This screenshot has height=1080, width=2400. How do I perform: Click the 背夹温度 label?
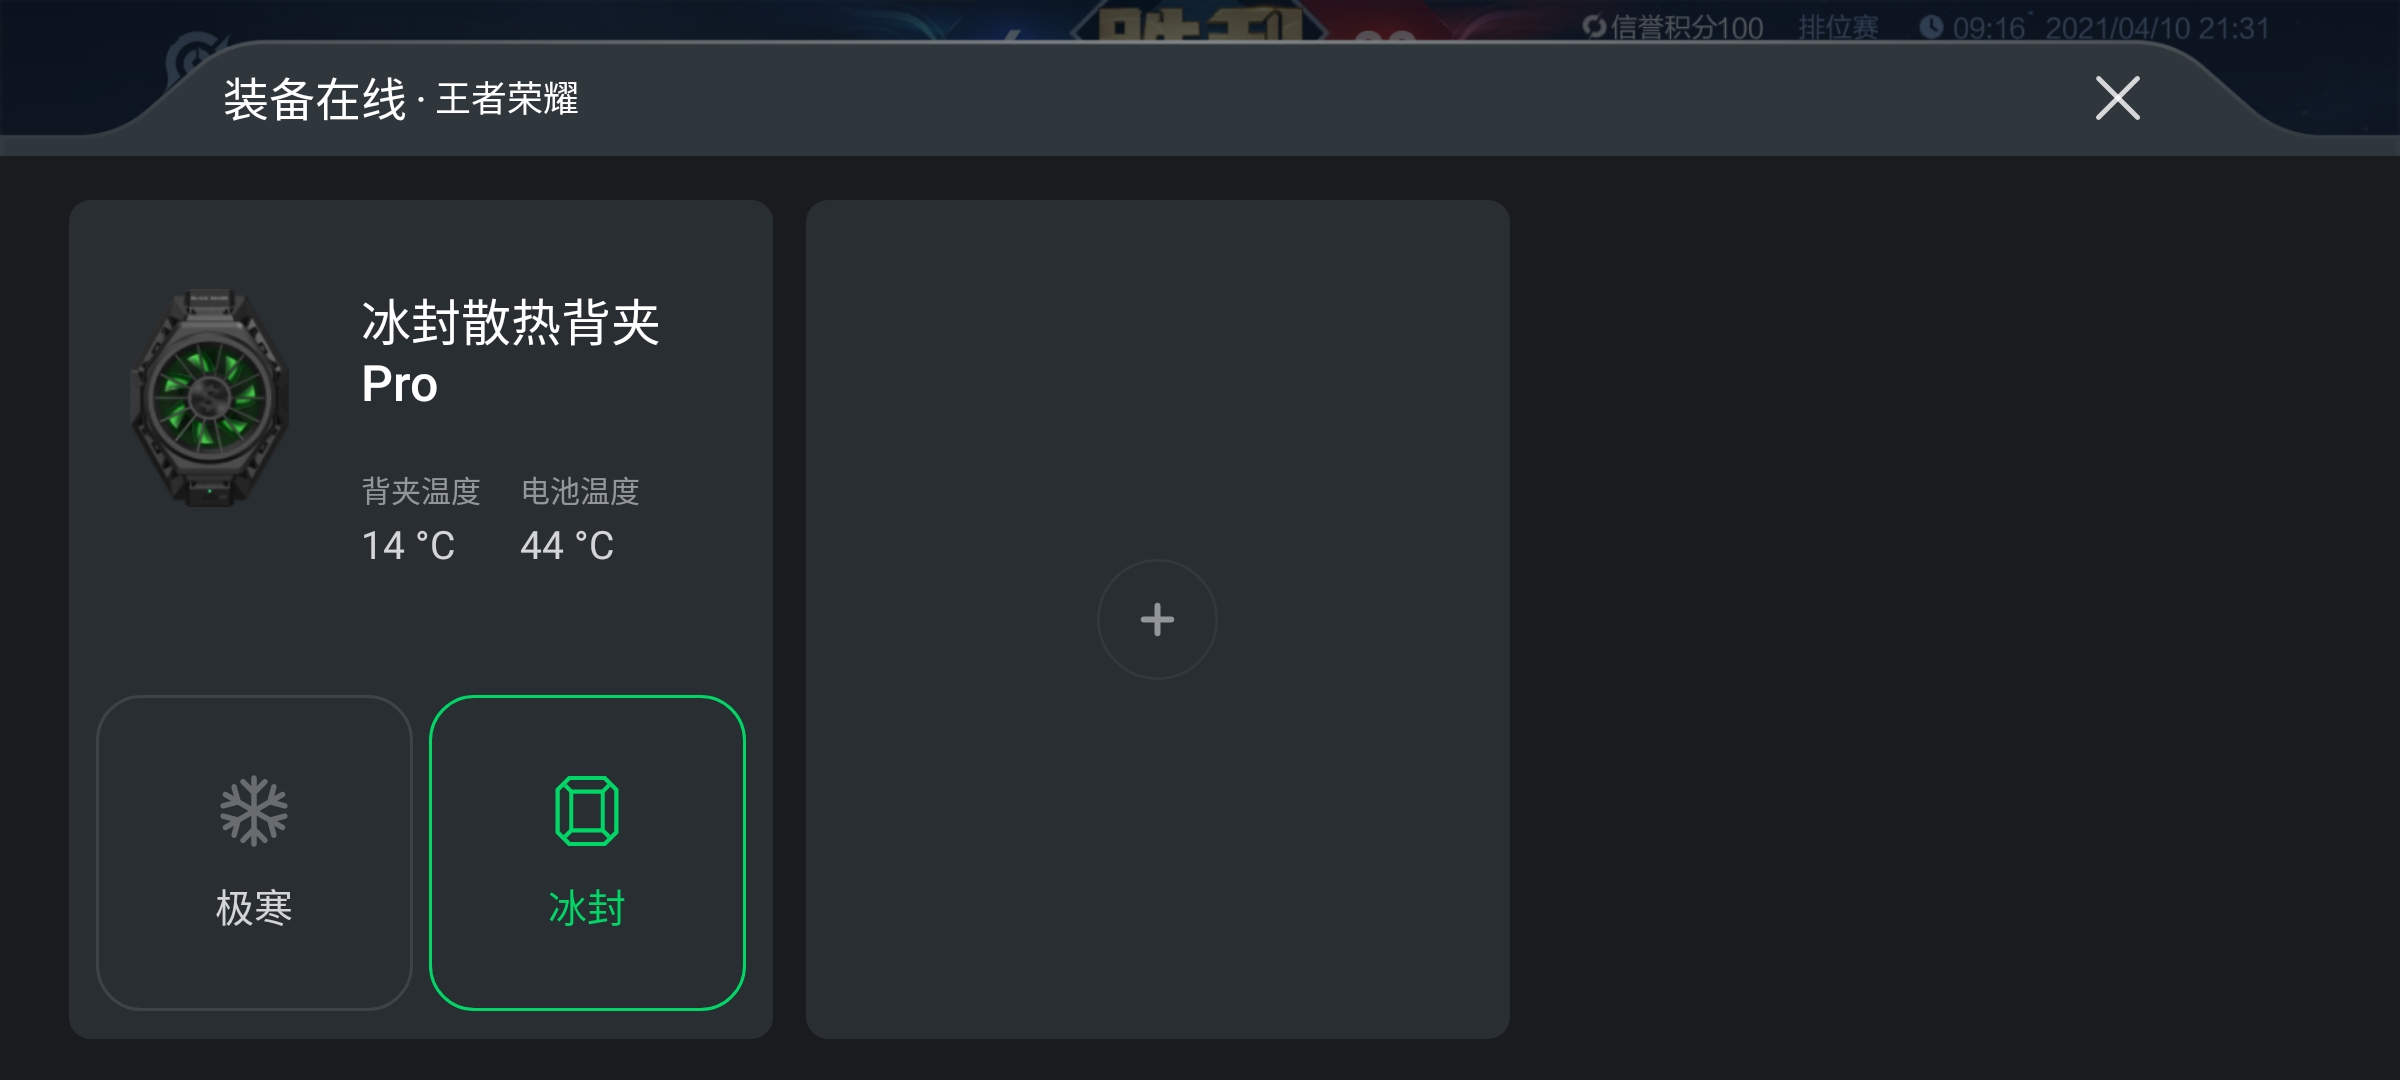coord(421,491)
